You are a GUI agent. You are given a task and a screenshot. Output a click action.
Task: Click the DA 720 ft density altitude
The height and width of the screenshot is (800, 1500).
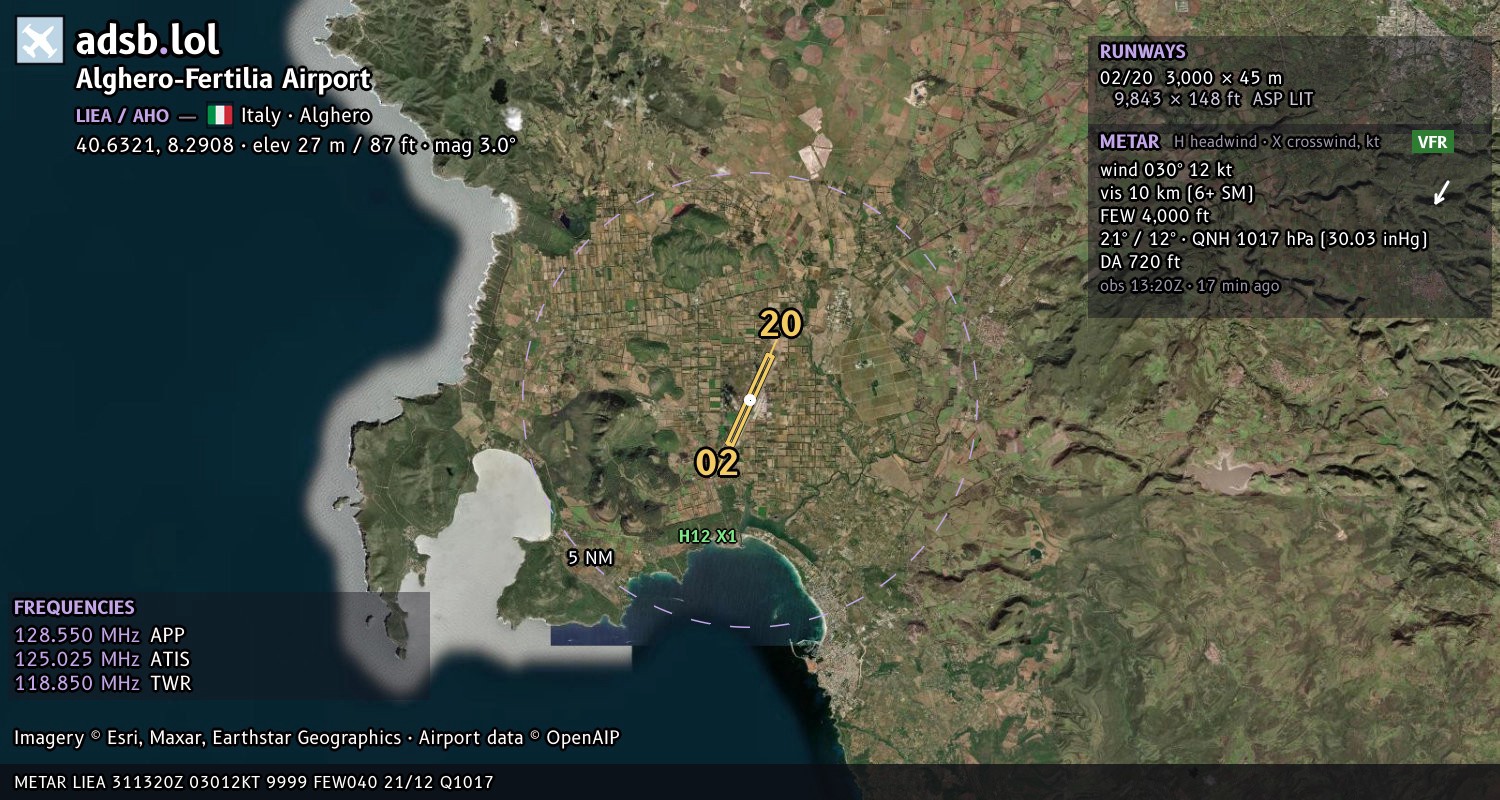point(1140,262)
